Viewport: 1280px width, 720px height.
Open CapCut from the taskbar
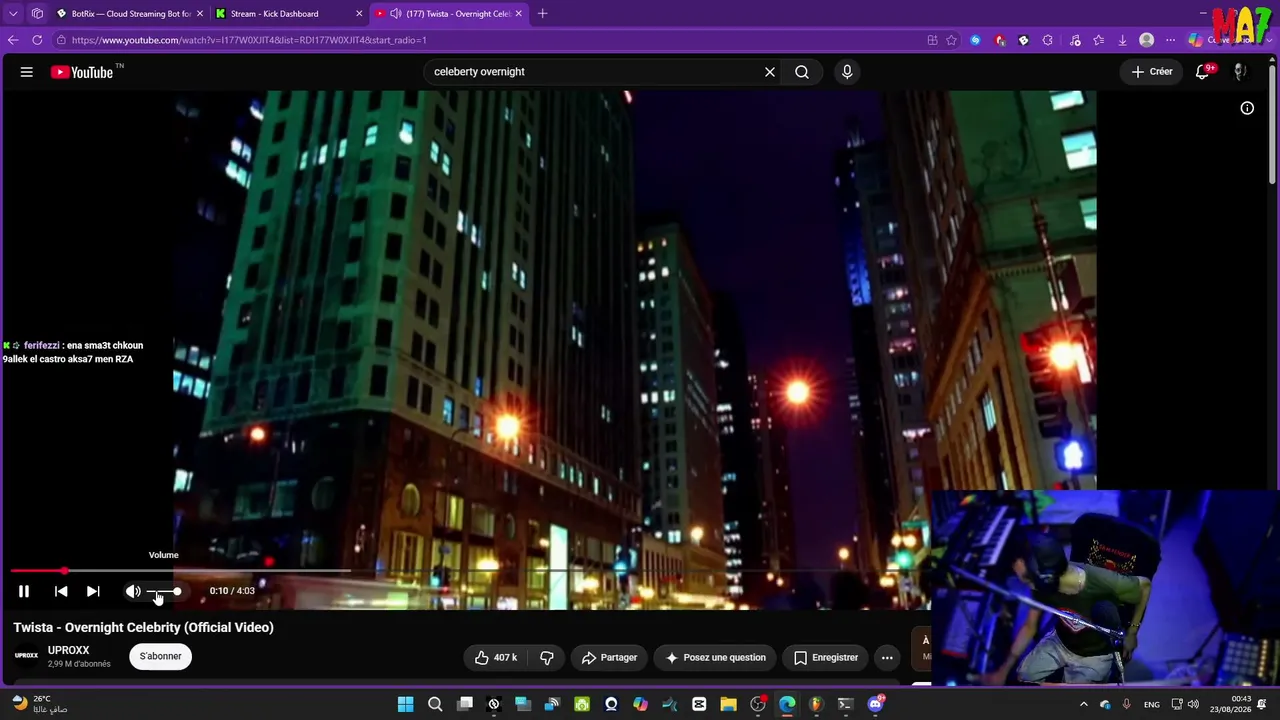(699, 704)
